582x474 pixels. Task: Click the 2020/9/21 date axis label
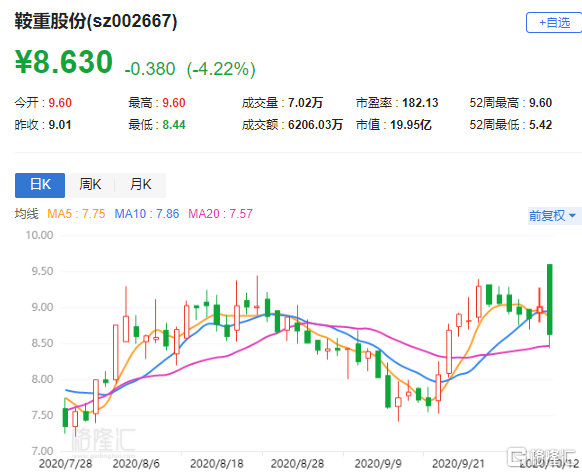pyautogui.click(x=458, y=464)
